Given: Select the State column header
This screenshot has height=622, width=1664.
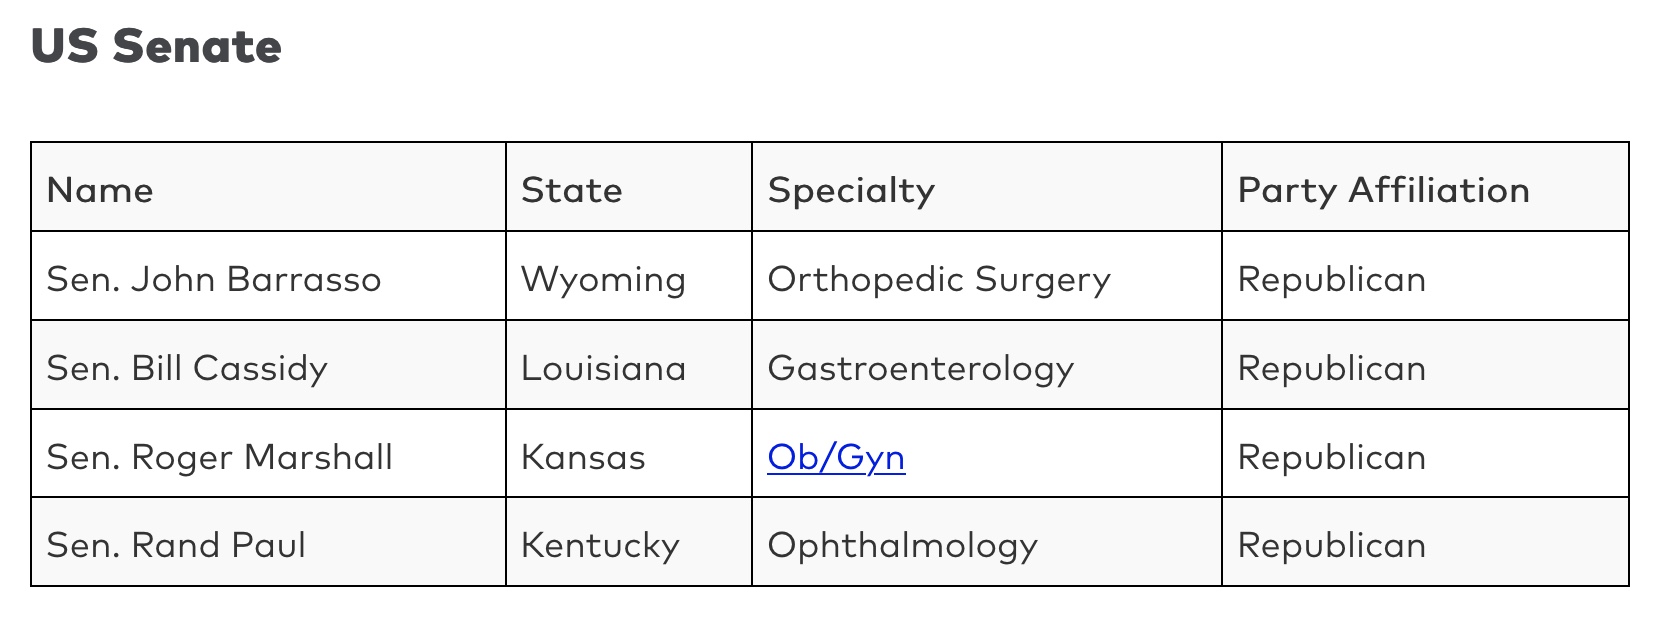Looking at the screenshot, I should (x=572, y=190).
